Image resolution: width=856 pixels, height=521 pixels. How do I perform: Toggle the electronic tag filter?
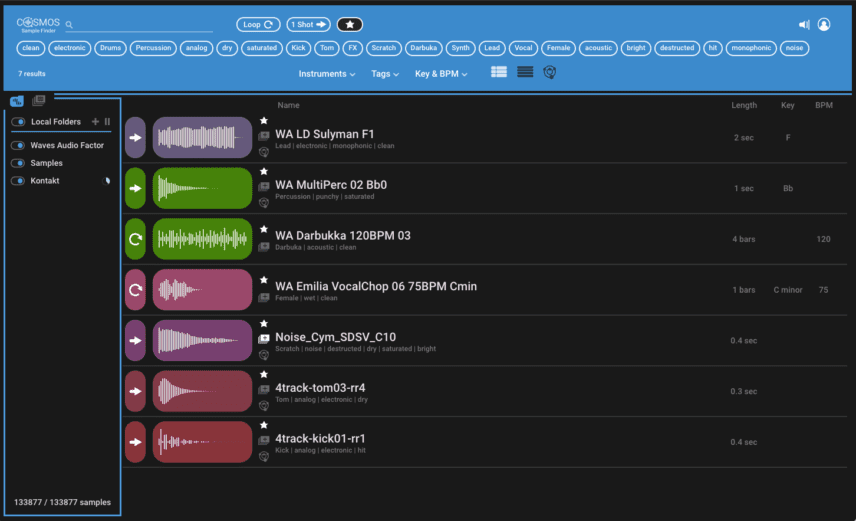click(x=70, y=48)
